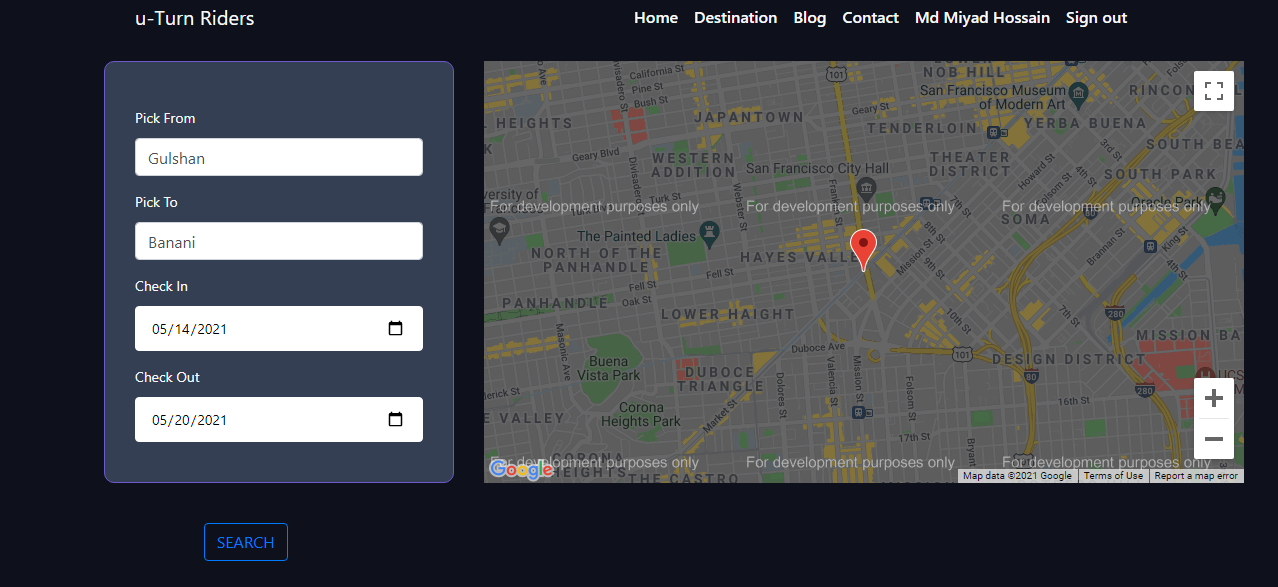Open the Destination menu item

(x=735, y=17)
